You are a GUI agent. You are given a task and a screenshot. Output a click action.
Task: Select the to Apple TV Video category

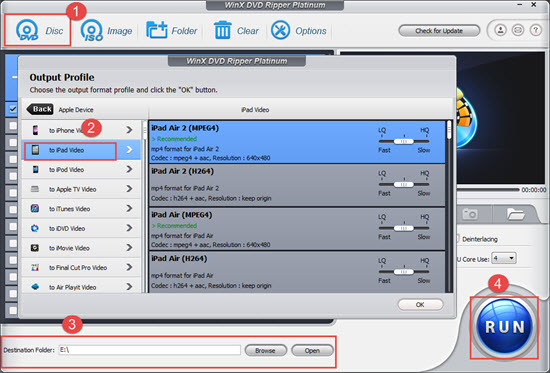[81, 189]
